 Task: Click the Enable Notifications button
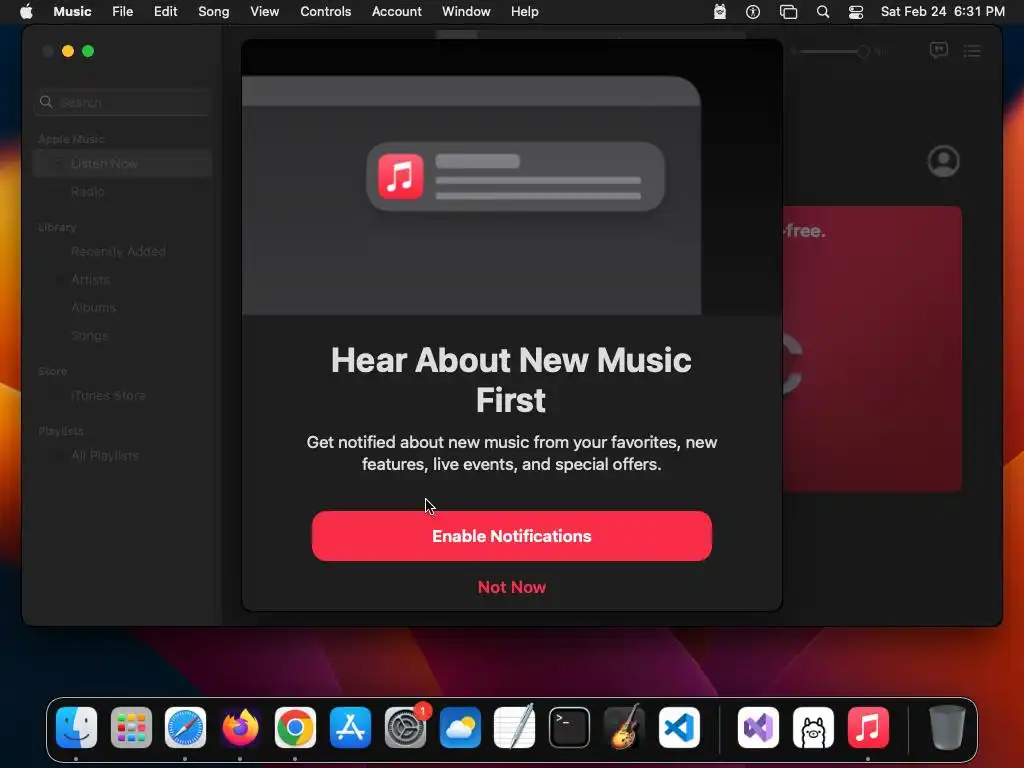click(511, 536)
